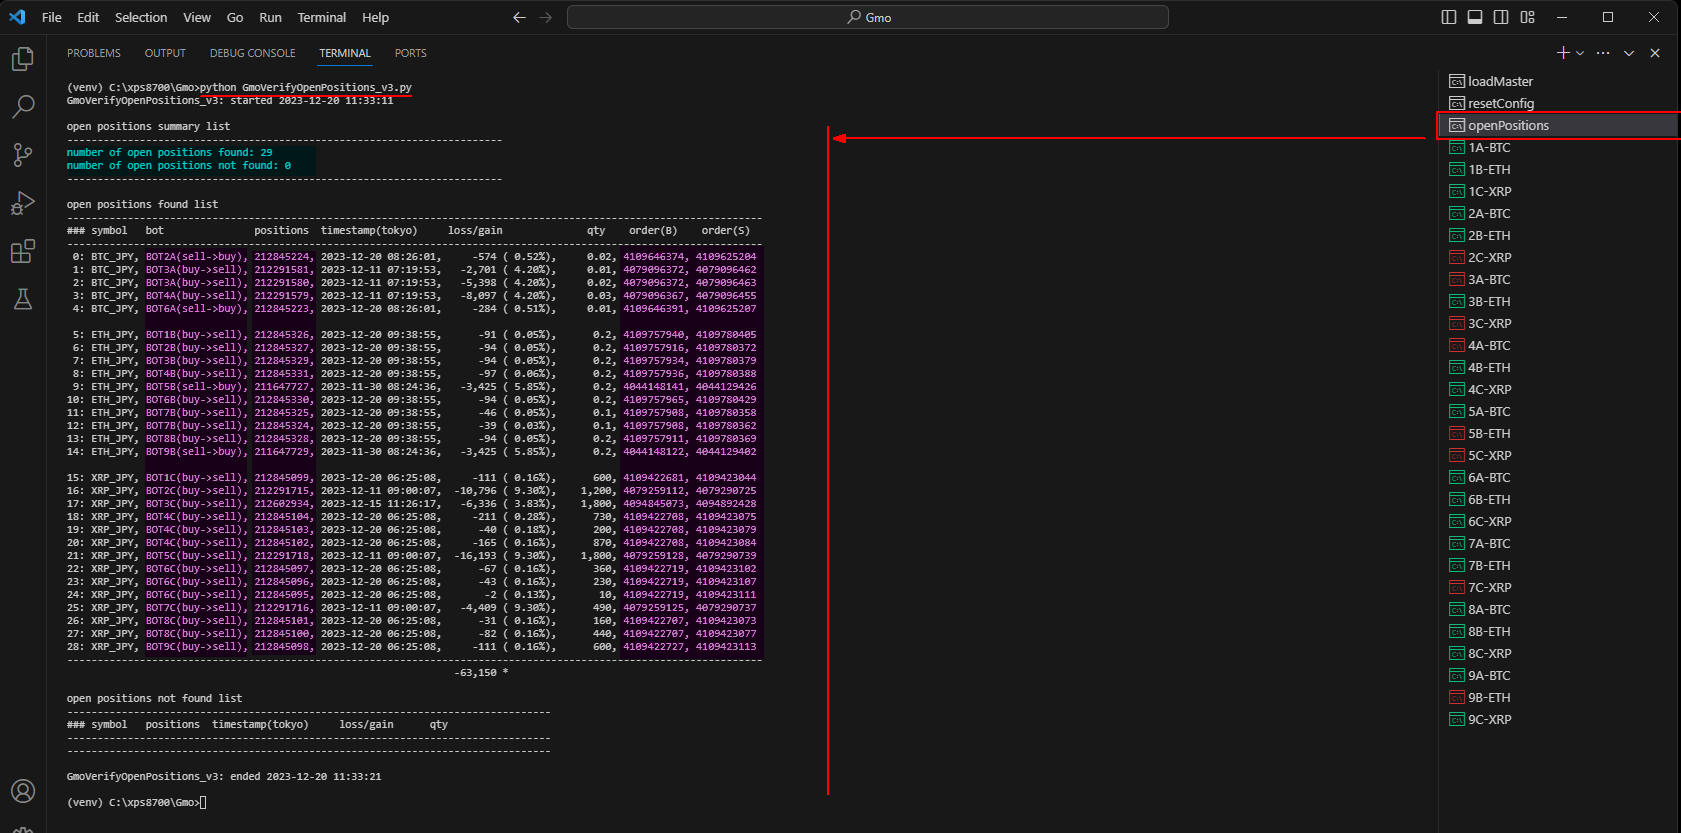Click the Gmo command center search box
Screen dimensions: 1681x833
(868, 17)
